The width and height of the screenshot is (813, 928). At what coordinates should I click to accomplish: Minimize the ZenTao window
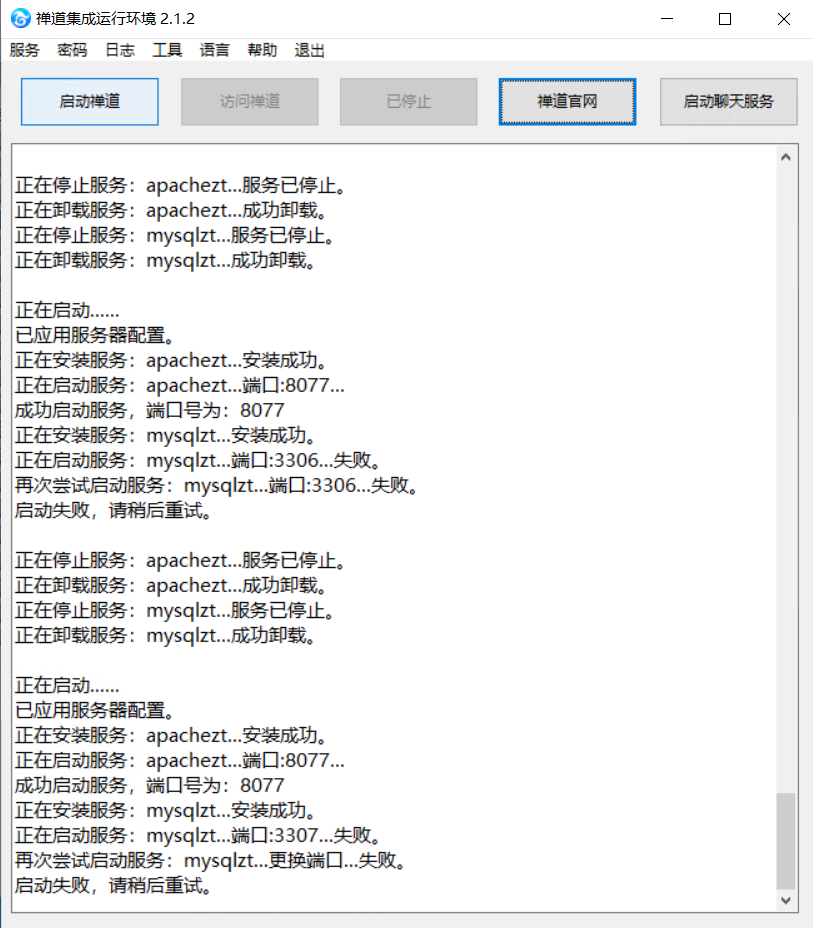[667, 19]
